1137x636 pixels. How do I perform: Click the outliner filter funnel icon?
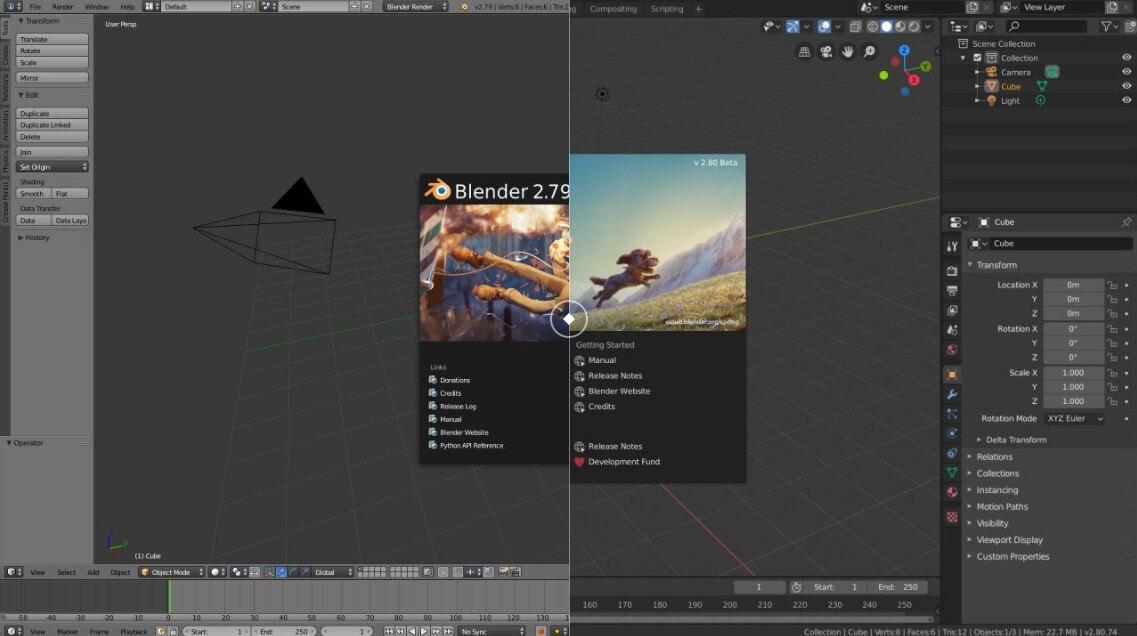pyautogui.click(x=1107, y=27)
